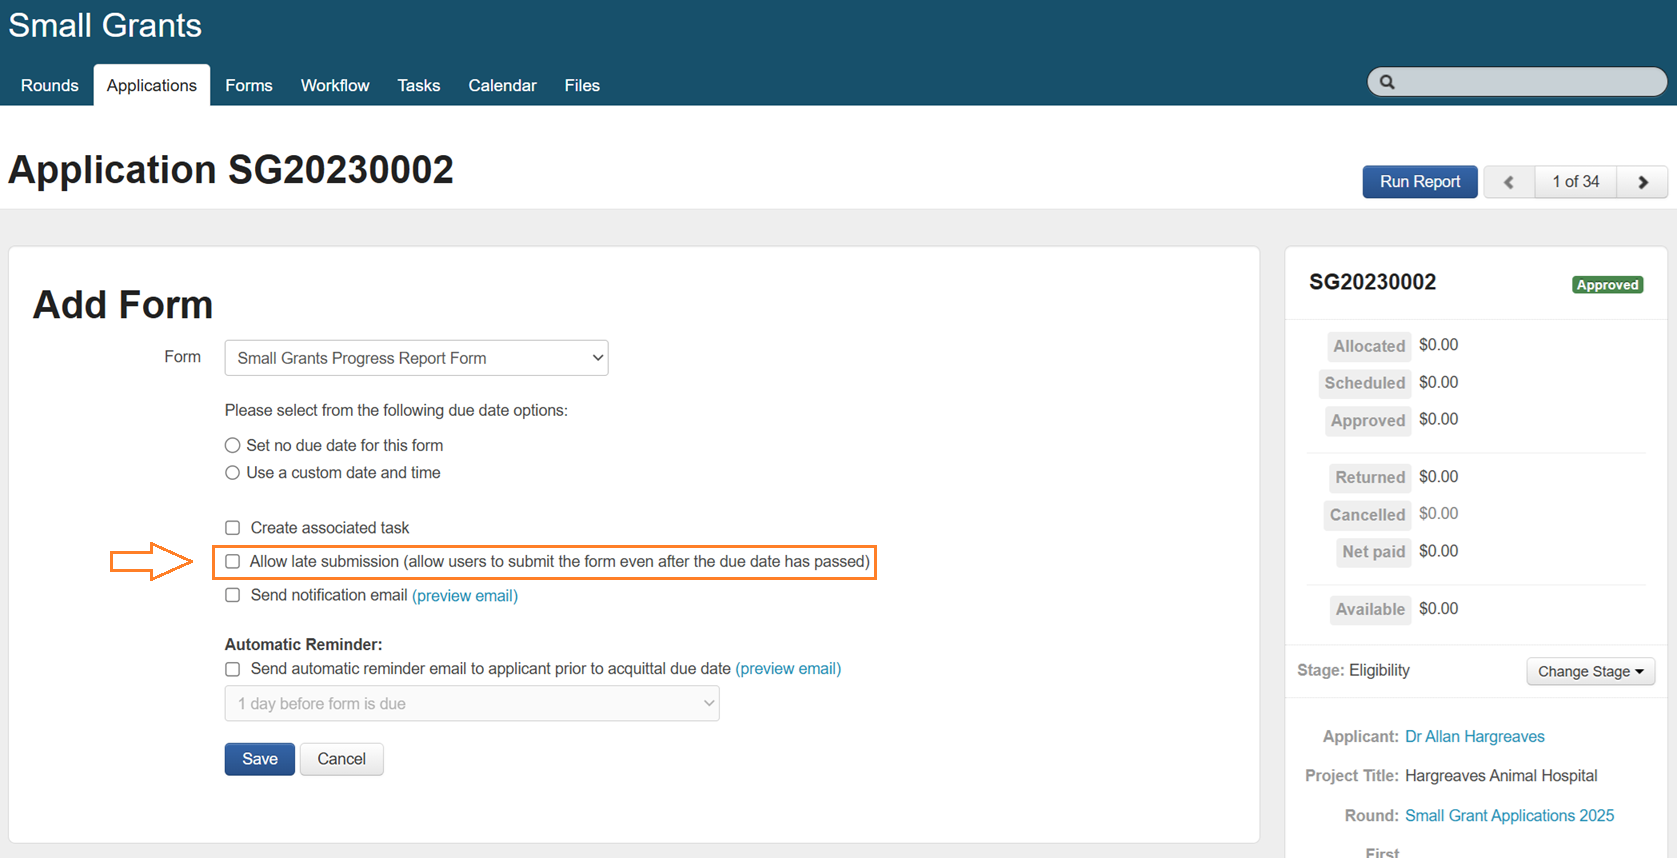1677x858 pixels.
Task: Open the Change Stage dropdown
Action: pos(1590,672)
